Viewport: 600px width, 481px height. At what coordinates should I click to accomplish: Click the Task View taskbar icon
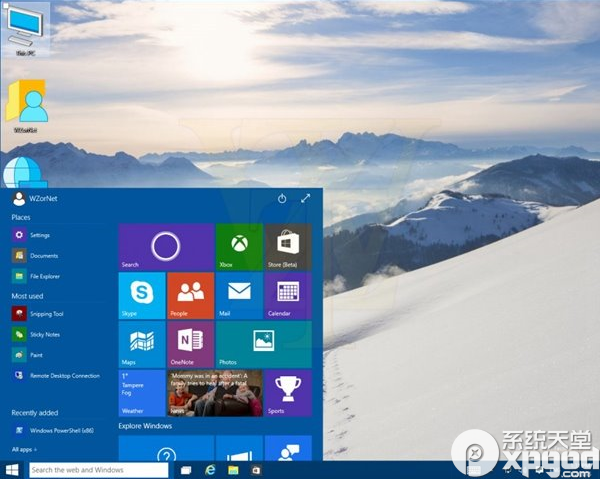(186, 470)
